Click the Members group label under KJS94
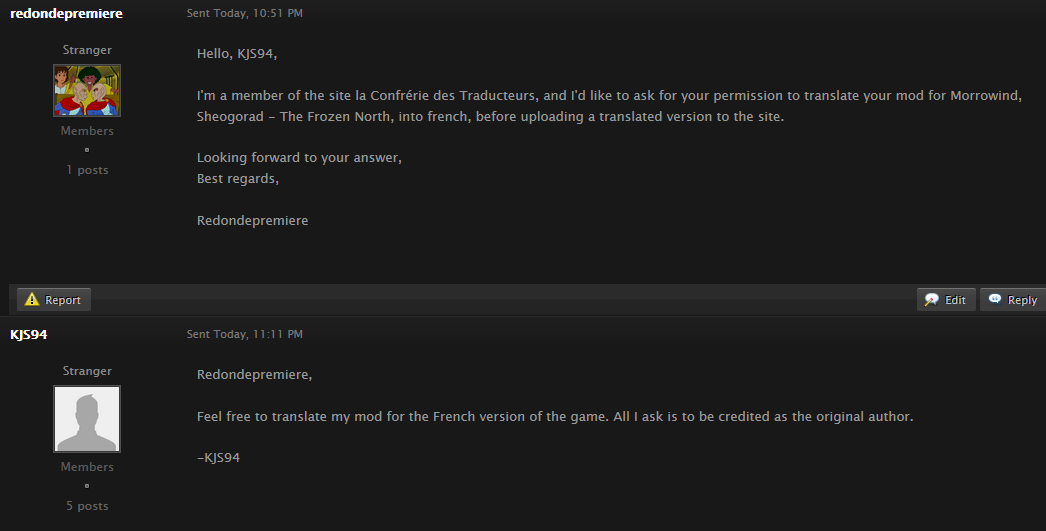Screen dimensions: 1046x531 (x=87, y=467)
